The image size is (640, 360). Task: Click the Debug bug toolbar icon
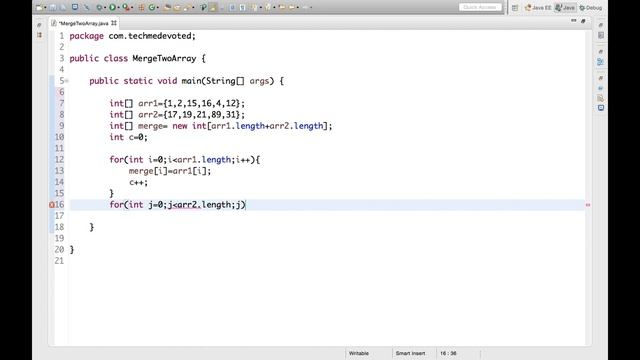pos(99,7)
